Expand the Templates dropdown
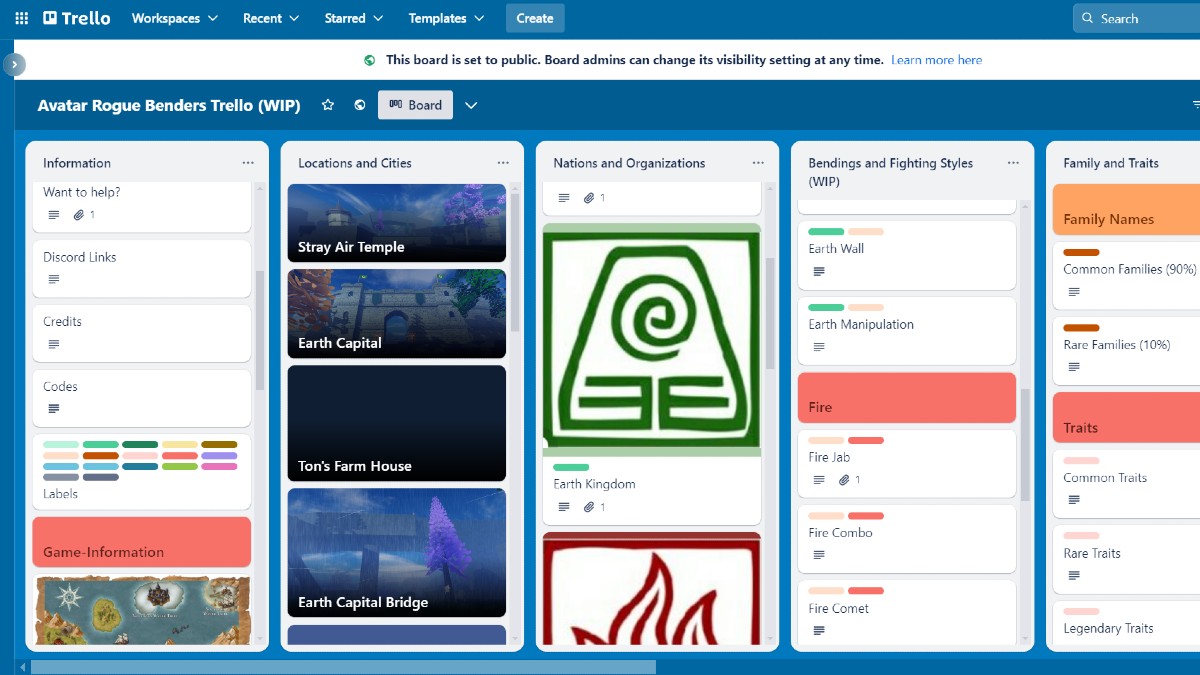This screenshot has height=675, width=1200. (445, 17)
